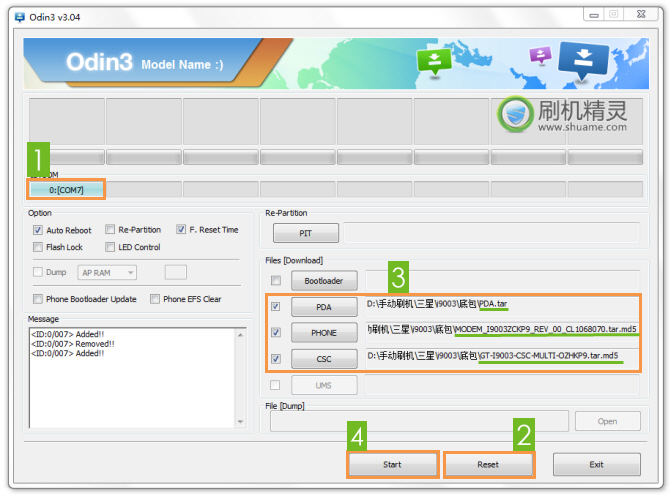Click the Reset button
Screen dimensions: 670x495
tap(488, 464)
